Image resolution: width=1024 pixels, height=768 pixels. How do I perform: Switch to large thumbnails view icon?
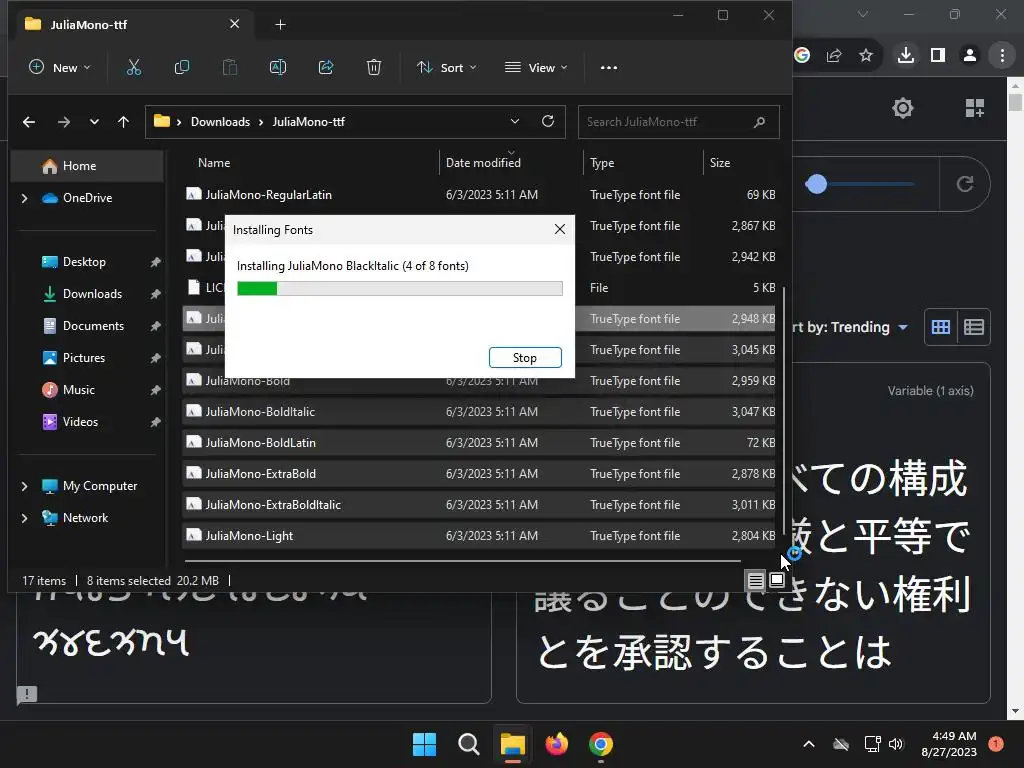point(776,580)
